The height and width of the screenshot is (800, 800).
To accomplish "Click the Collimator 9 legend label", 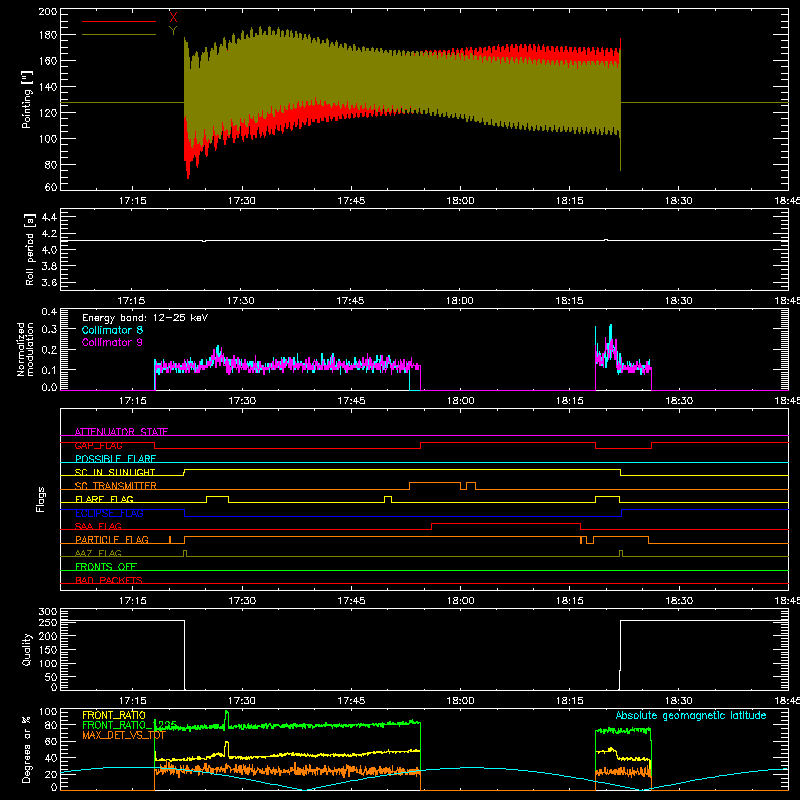I will pos(112,342).
